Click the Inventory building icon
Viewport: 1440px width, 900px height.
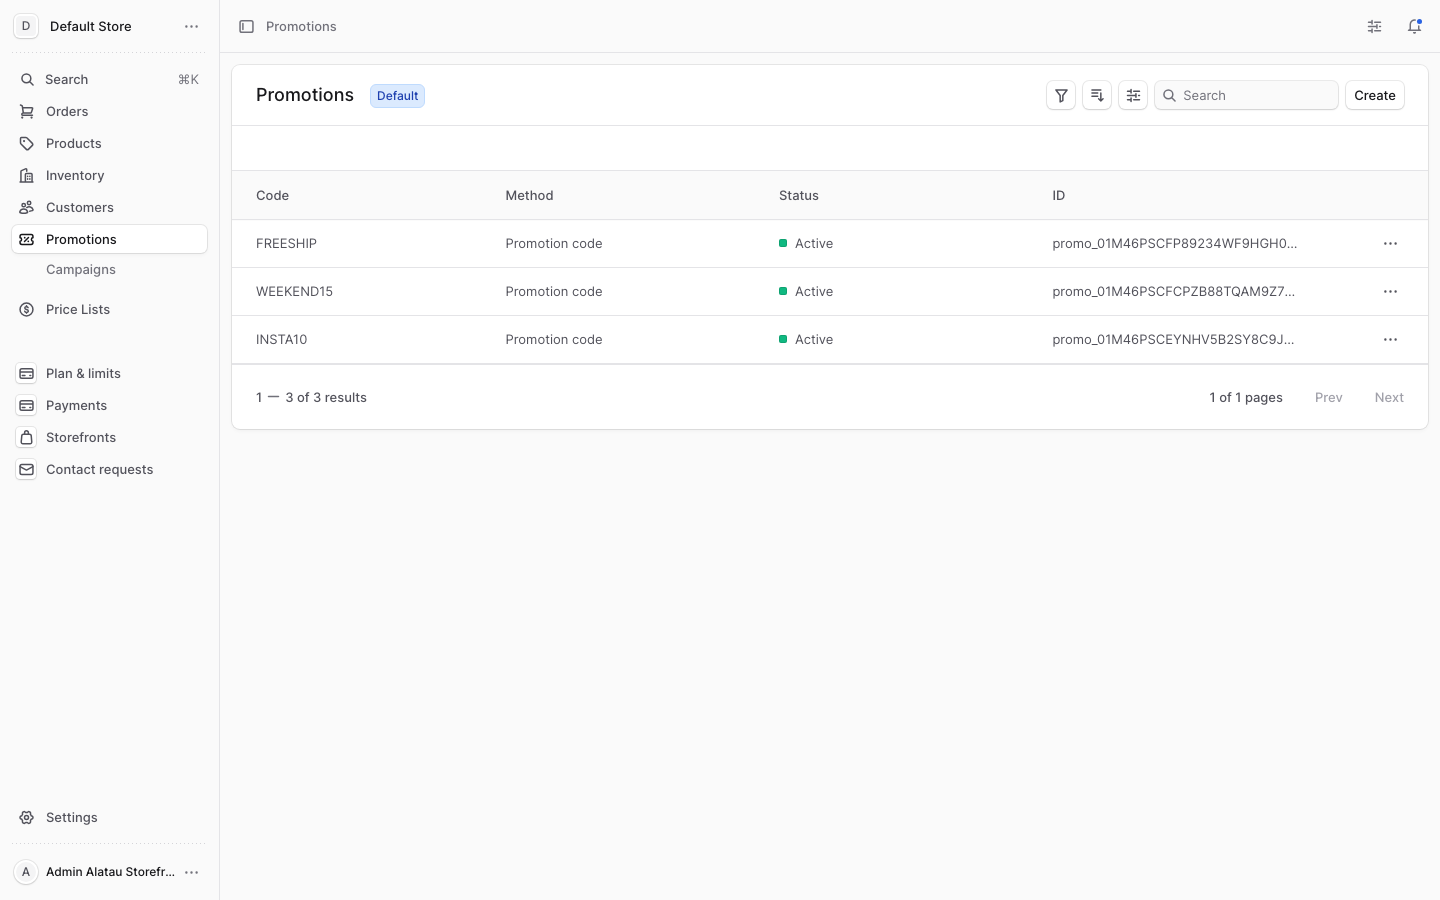click(x=27, y=176)
